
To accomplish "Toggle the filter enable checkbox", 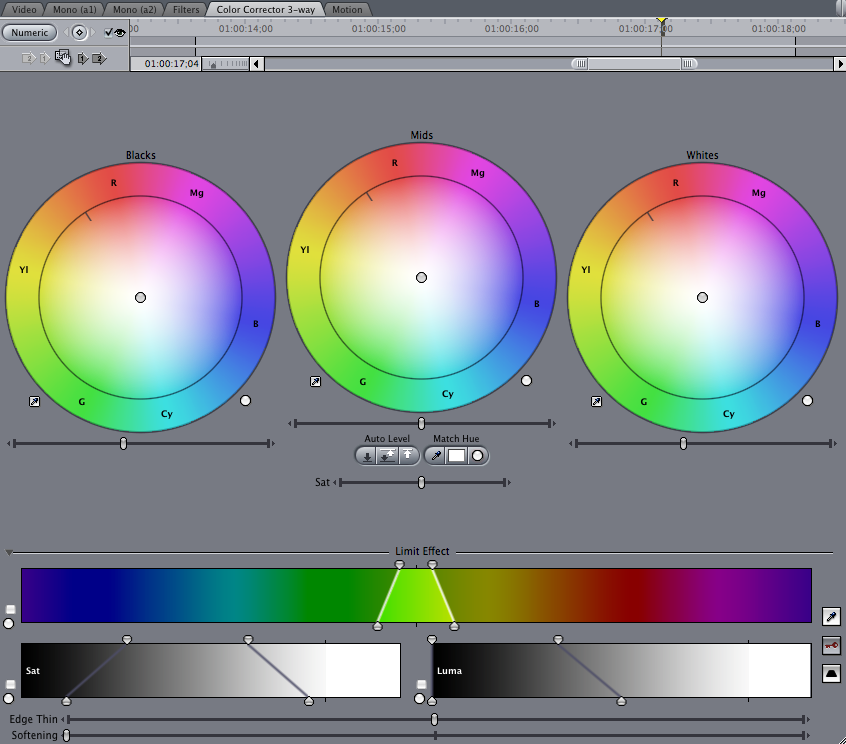I will 108,32.
